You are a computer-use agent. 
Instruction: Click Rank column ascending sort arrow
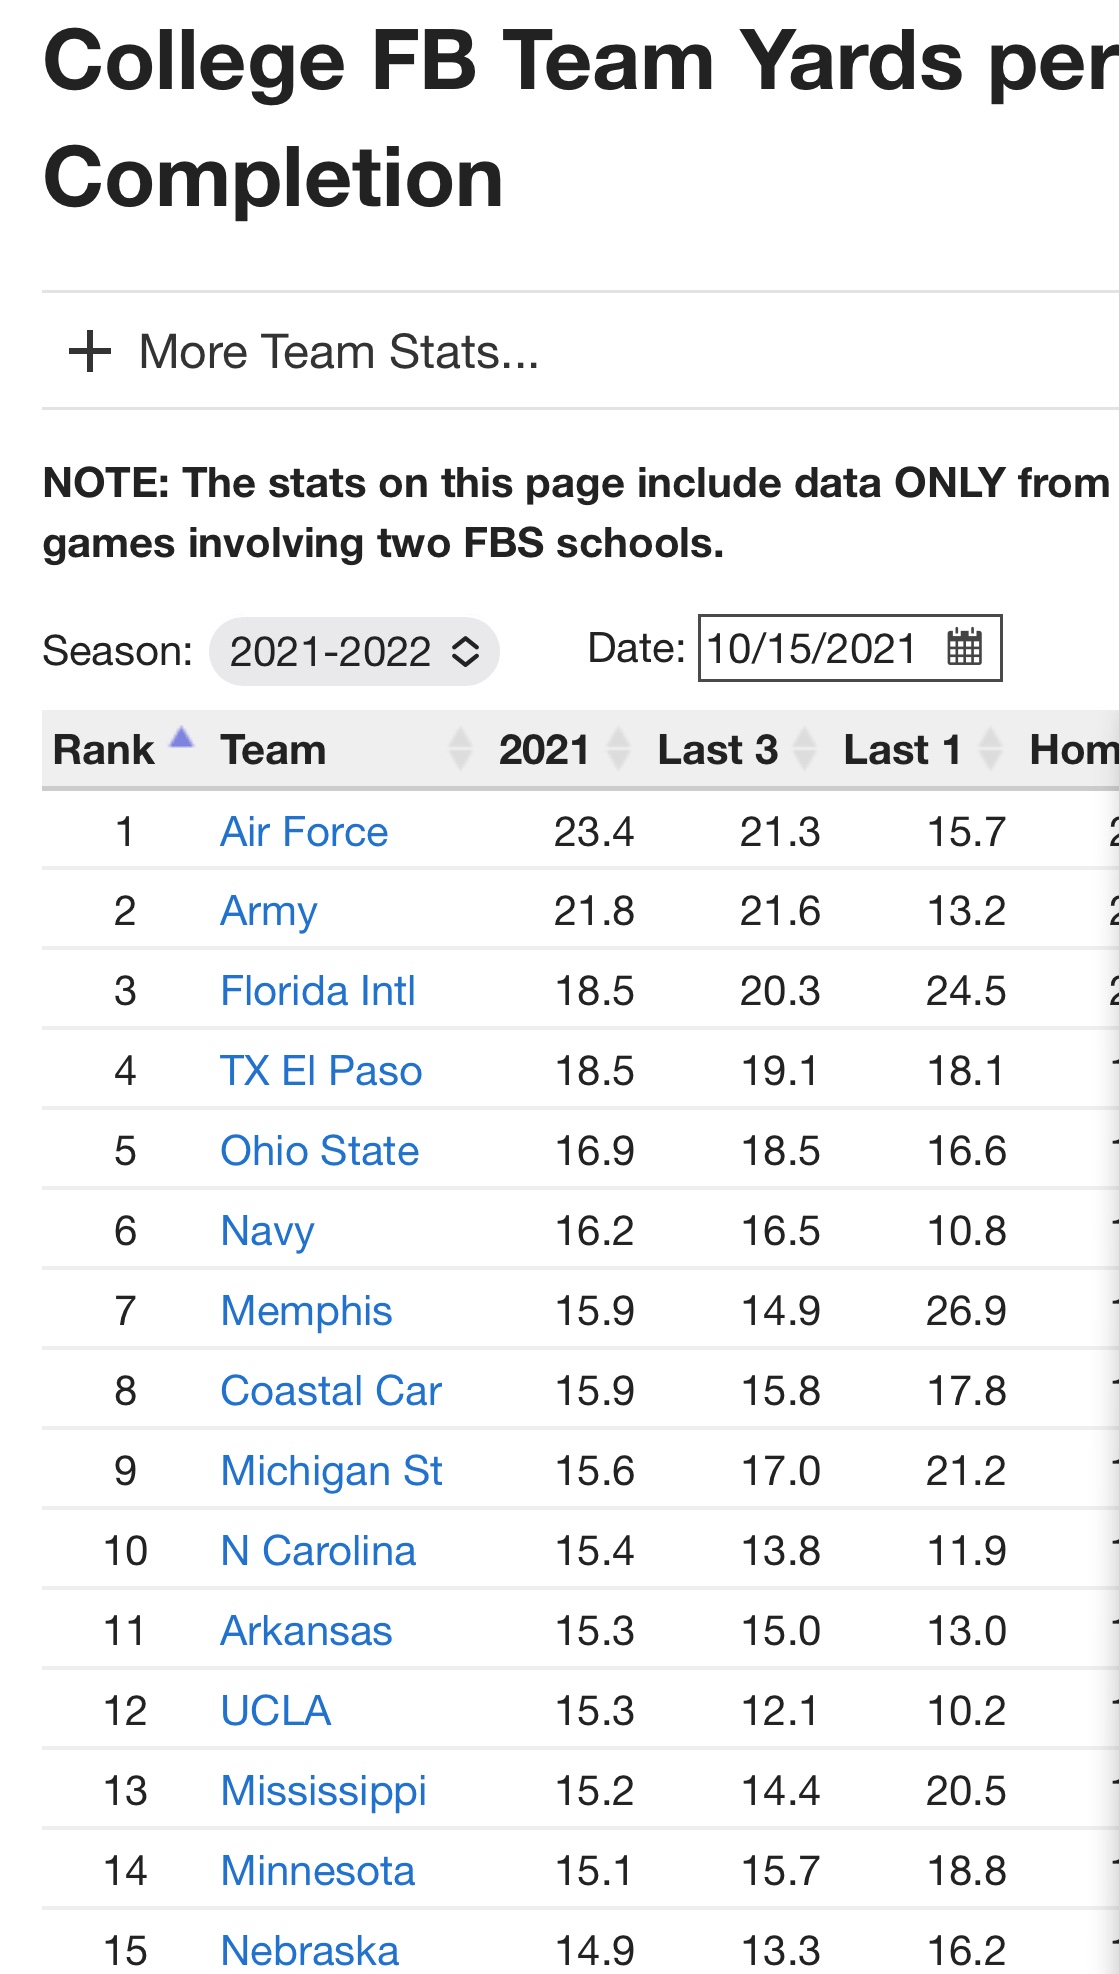pyautogui.click(x=181, y=738)
